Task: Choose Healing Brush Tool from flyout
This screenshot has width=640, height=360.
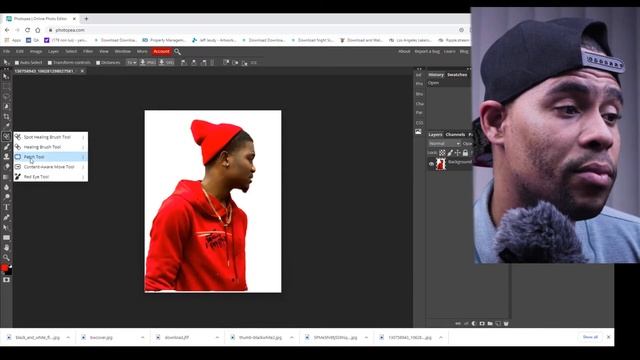Action: tap(51, 147)
